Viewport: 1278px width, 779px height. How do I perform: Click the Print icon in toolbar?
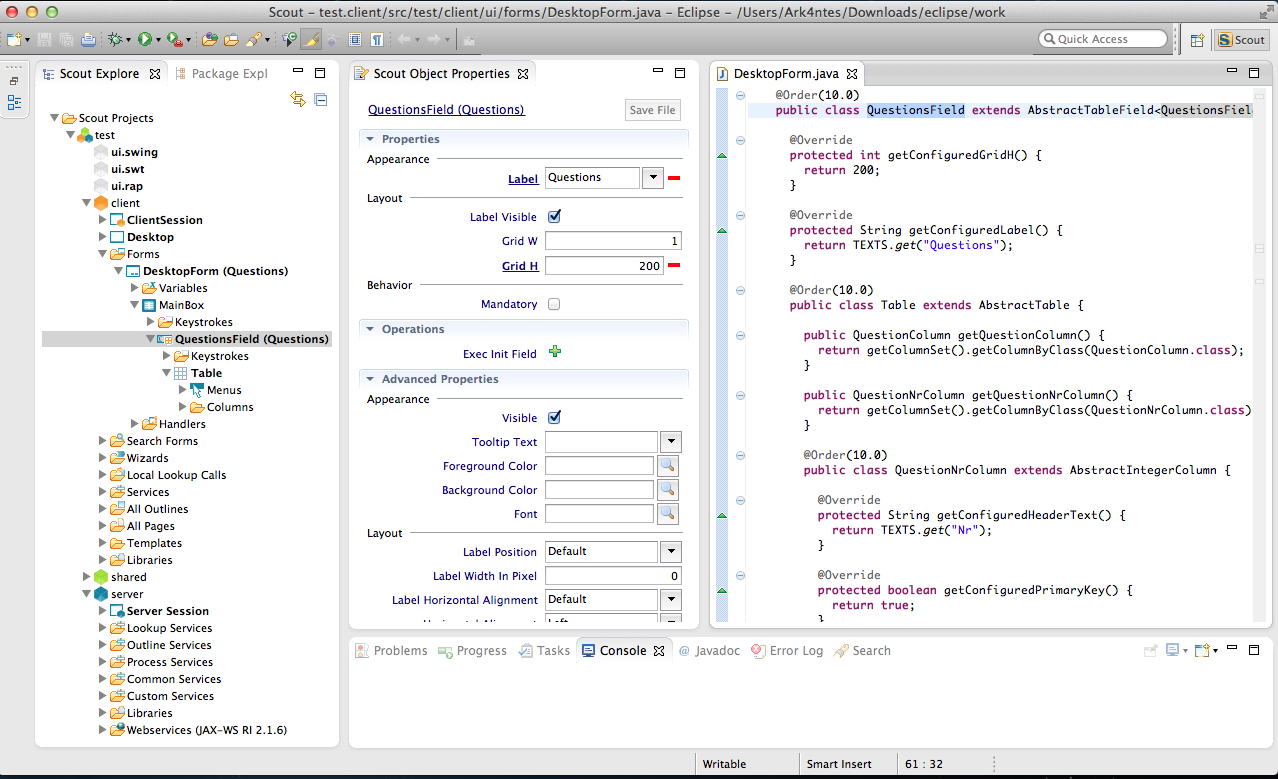point(88,40)
